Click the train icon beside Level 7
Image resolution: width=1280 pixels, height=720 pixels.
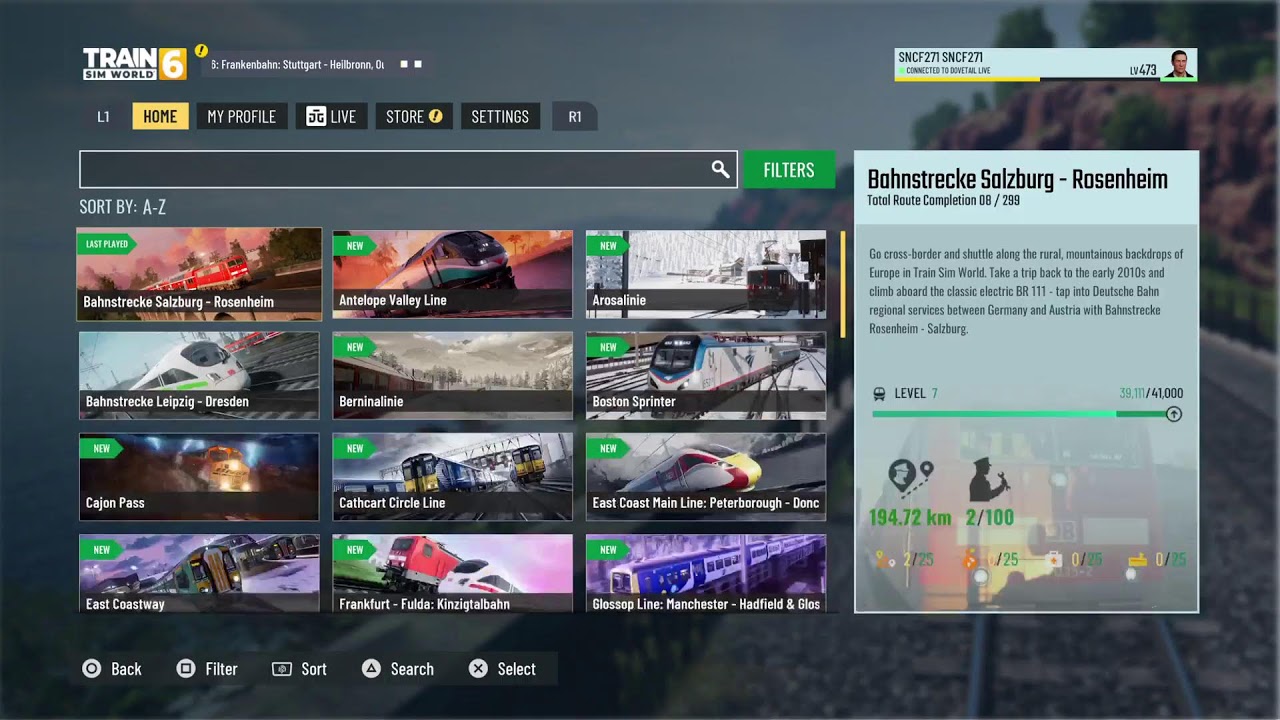pos(879,394)
